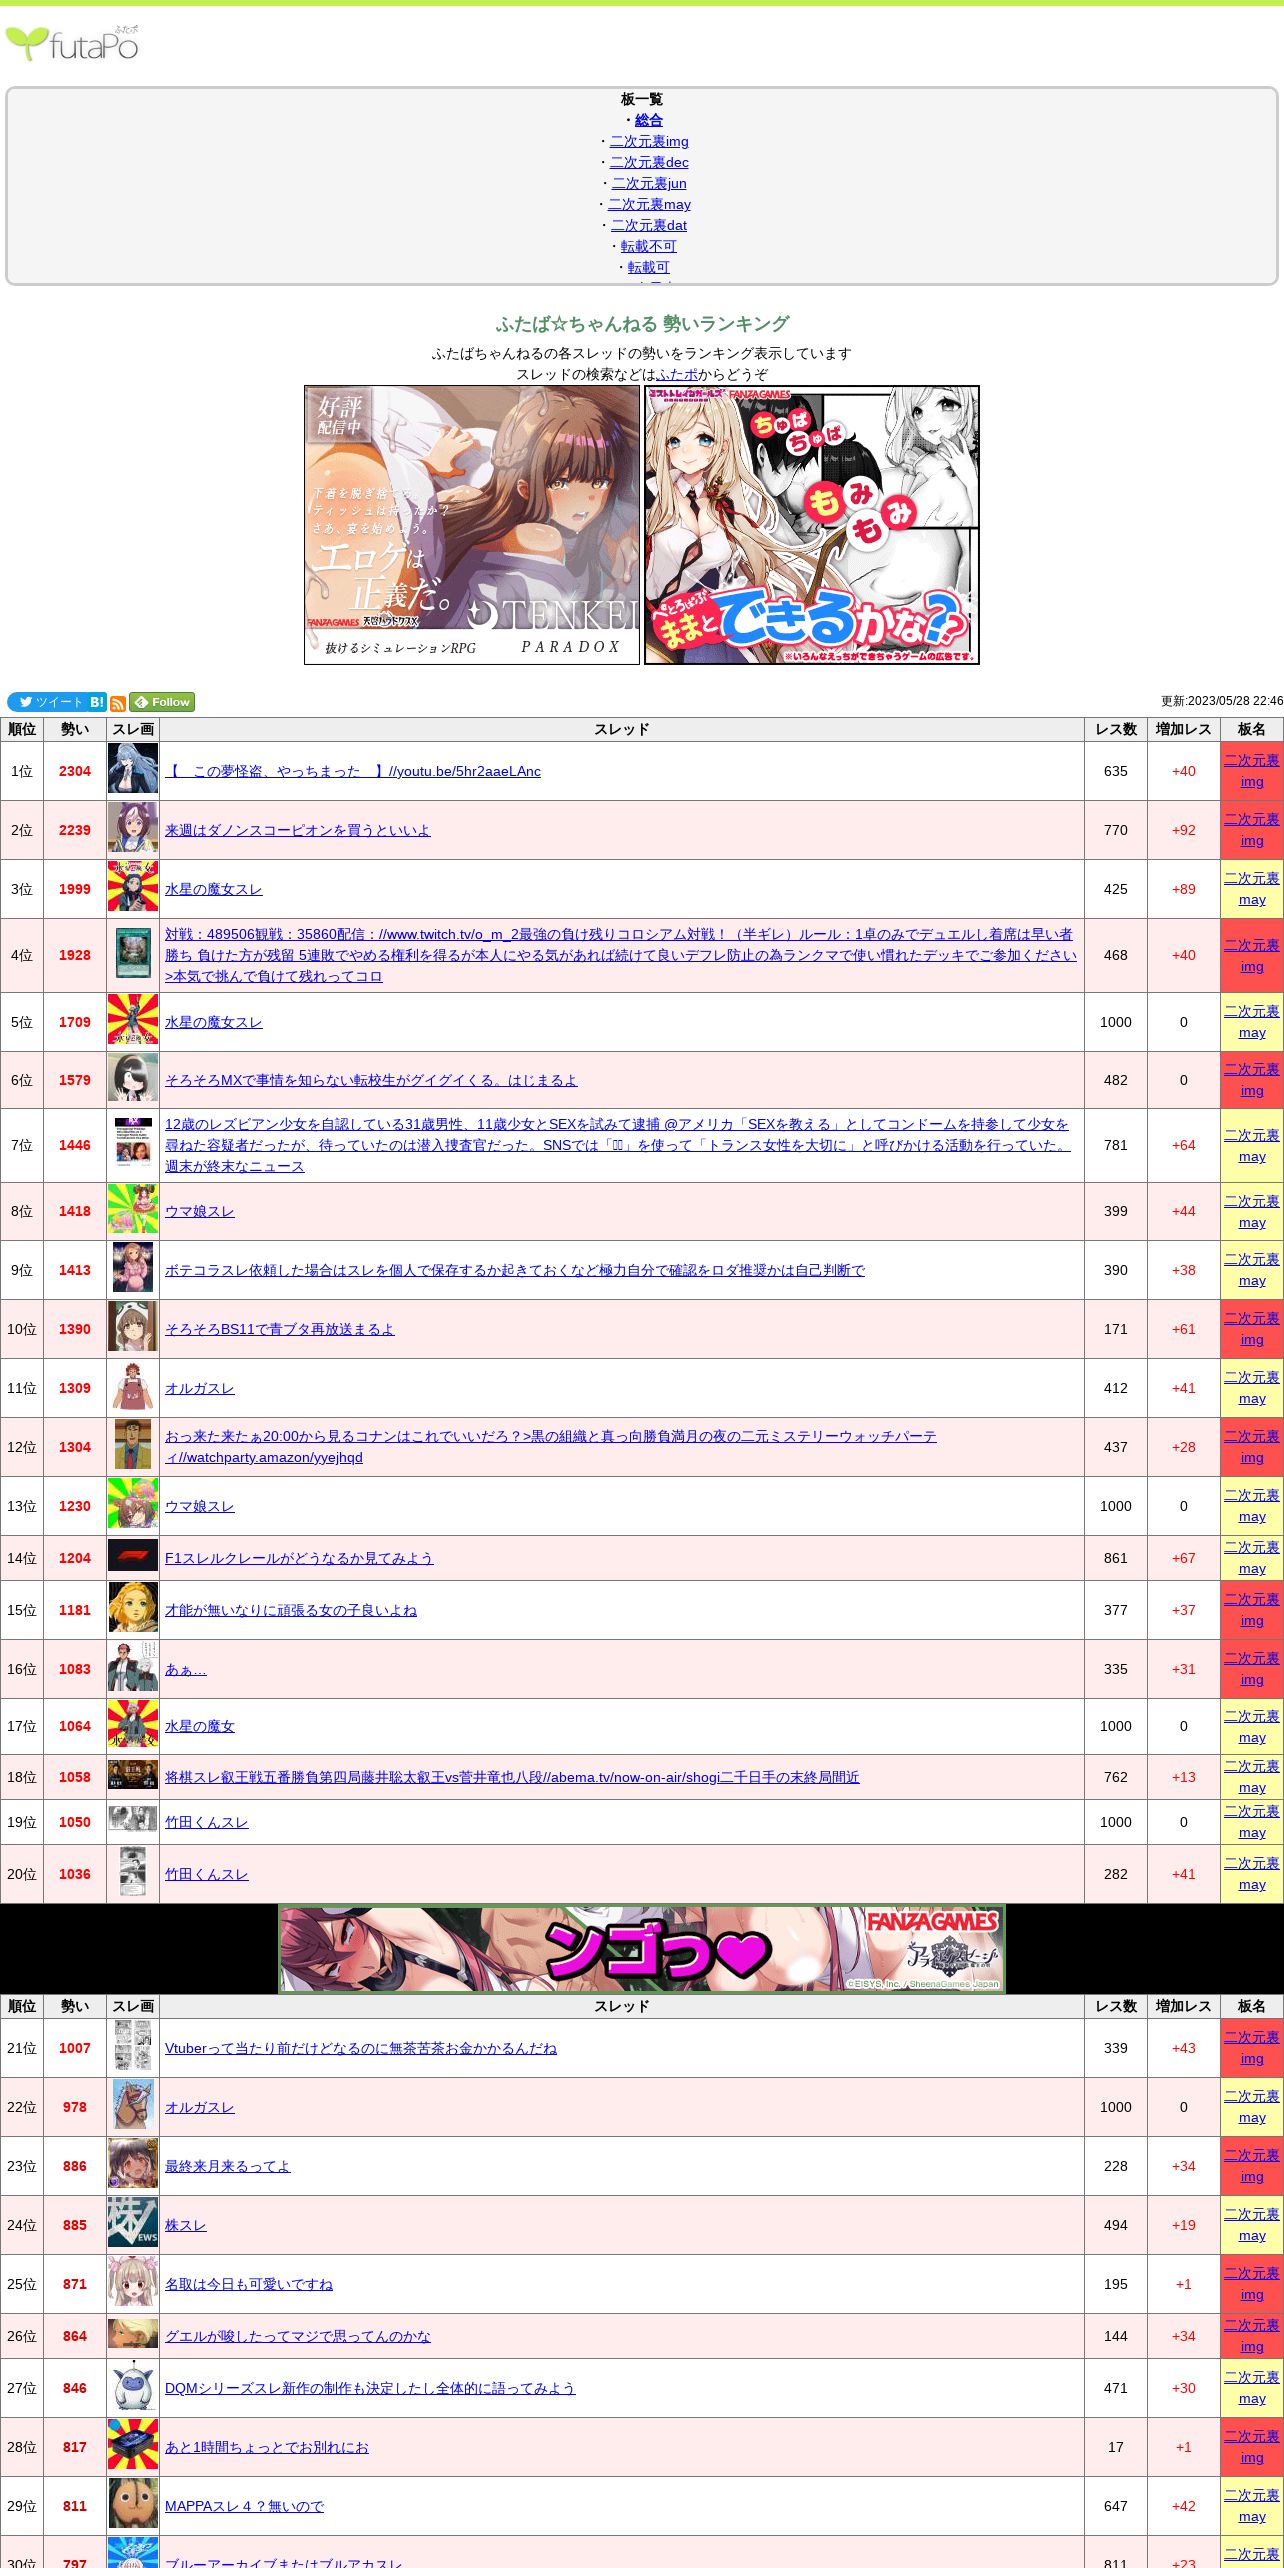Screen dimensions: 1284x2568
Task: Open the 総合 board link
Action: pos(649,120)
